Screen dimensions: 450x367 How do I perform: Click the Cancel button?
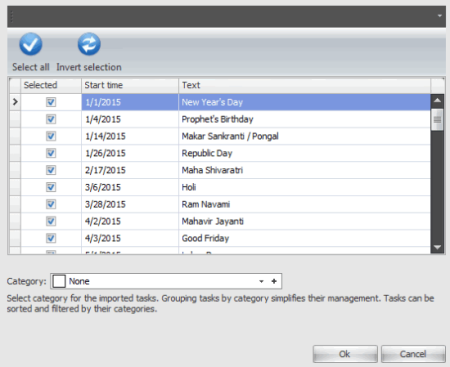(x=413, y=354)
